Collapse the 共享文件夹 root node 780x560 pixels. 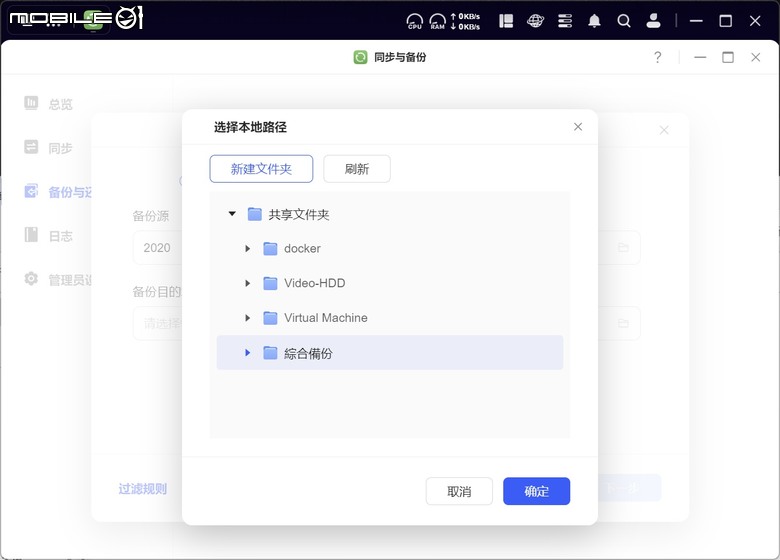[232, 214]
